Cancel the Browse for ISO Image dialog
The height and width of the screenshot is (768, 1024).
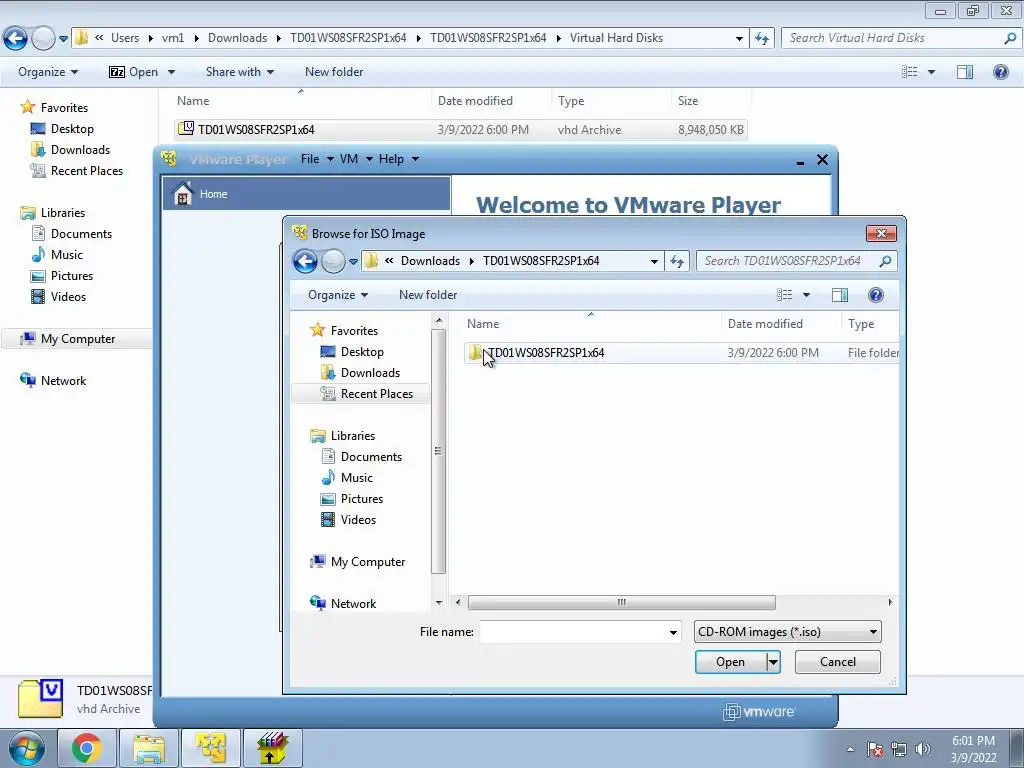coord(837,662)
